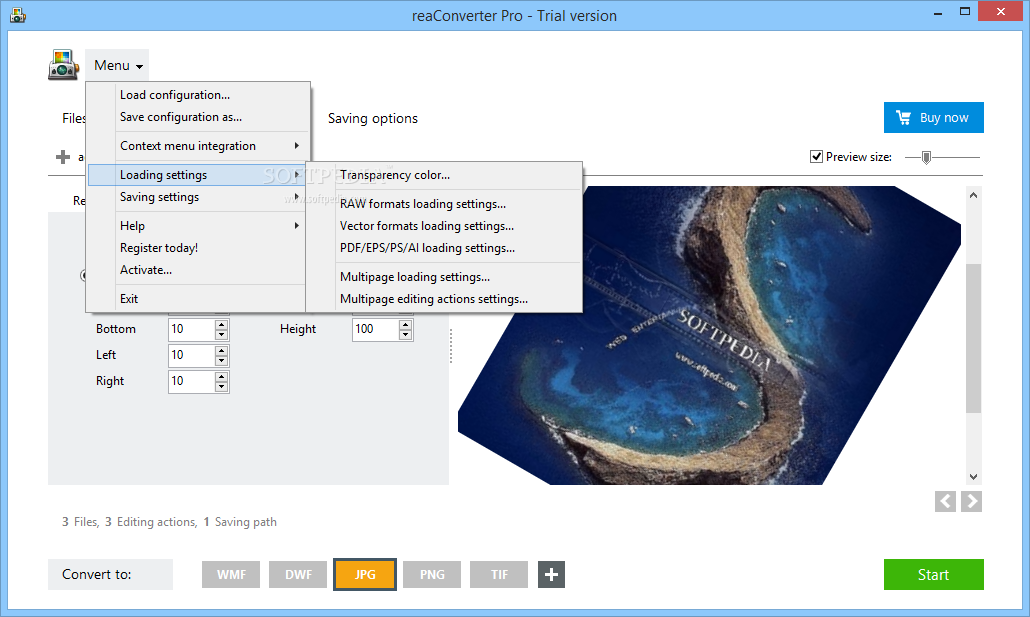This screenshot has width=1030, height=617.
Task: Select TIF as output format
Action: pyautogui.click(x=499, y=574)
